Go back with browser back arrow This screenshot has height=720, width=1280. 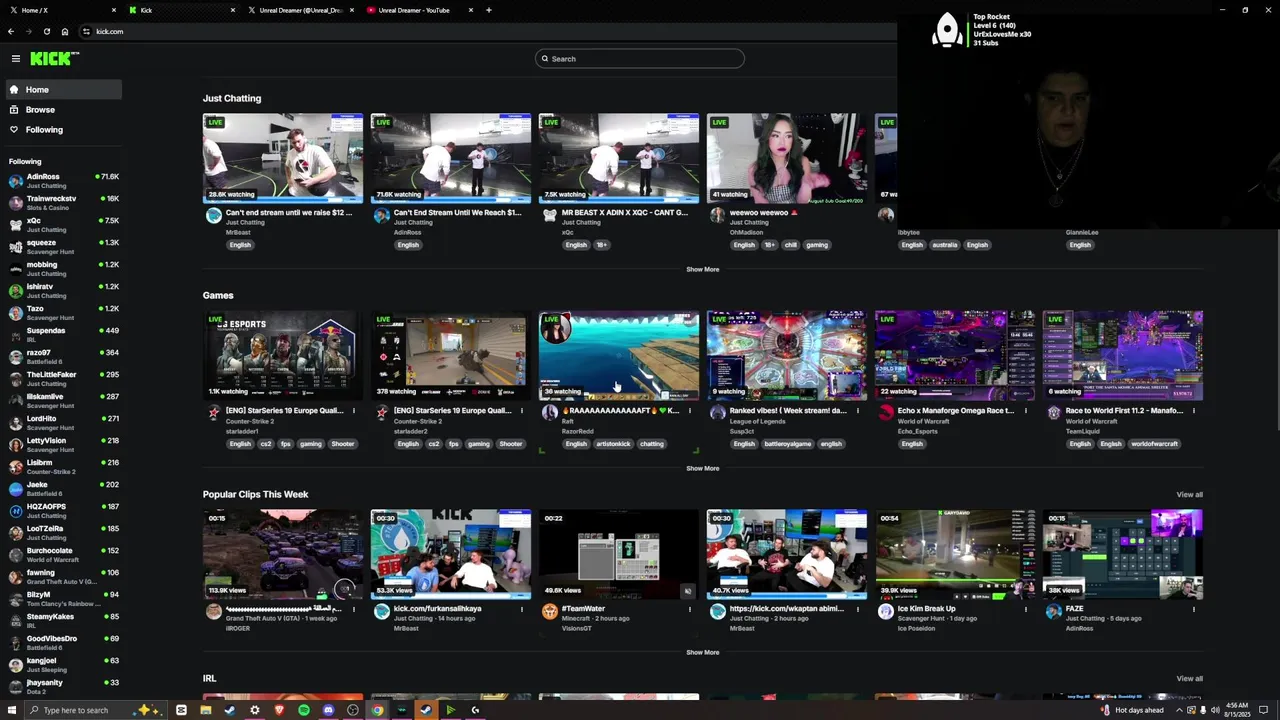coord(11,31)
